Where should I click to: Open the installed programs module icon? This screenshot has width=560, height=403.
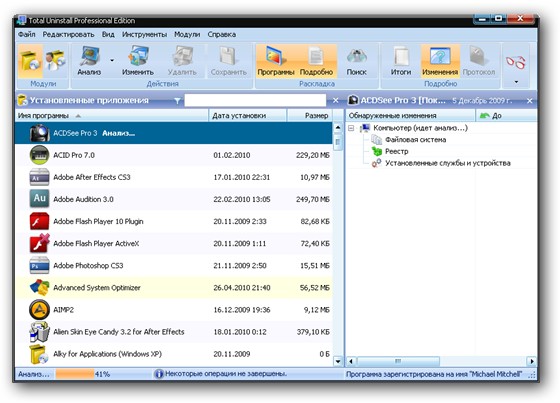click(30, 60)
